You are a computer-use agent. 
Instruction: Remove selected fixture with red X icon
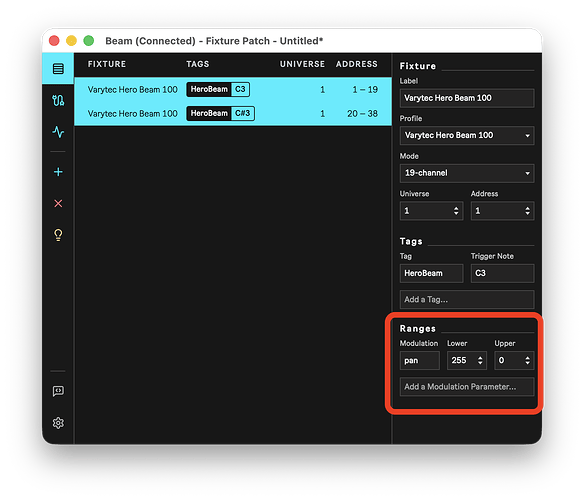58,203
